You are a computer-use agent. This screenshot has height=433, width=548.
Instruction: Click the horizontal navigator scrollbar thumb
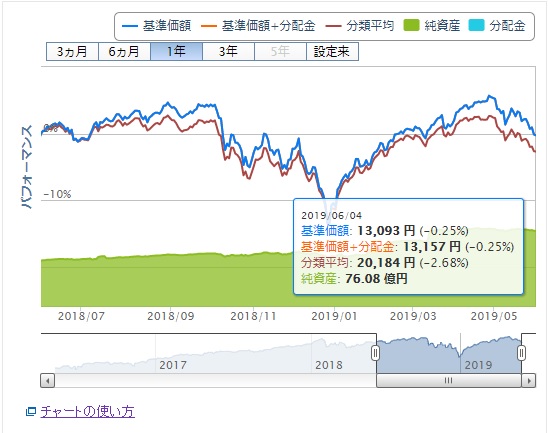pos(449,380)
